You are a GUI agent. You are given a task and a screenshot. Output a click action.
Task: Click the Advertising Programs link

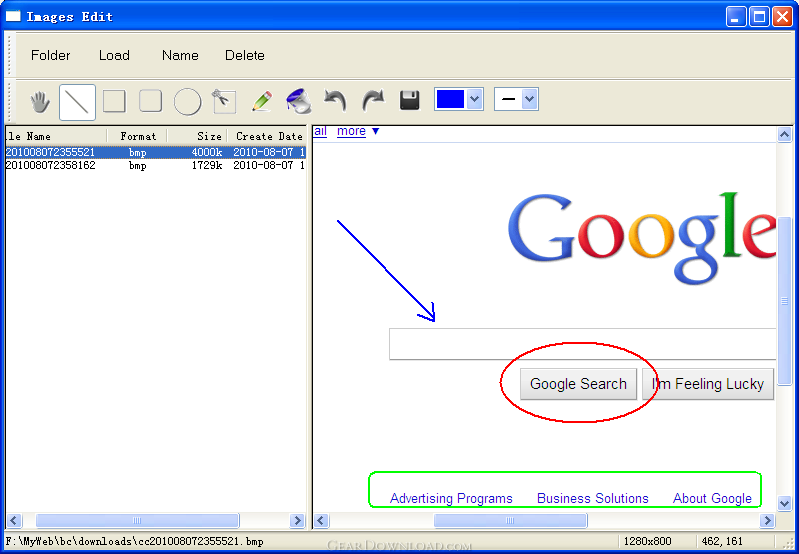click(451, 498)
